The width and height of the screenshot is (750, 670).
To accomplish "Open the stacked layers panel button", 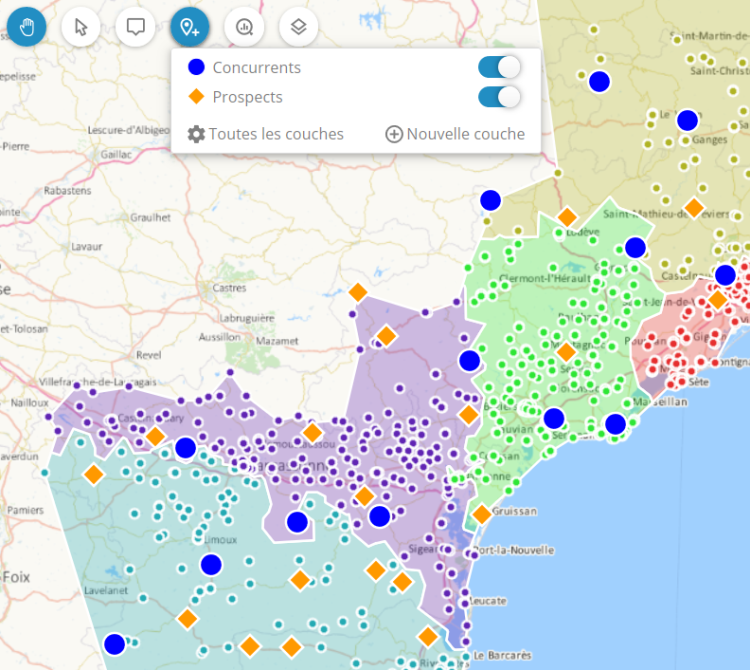I will (x=298, y=27).
